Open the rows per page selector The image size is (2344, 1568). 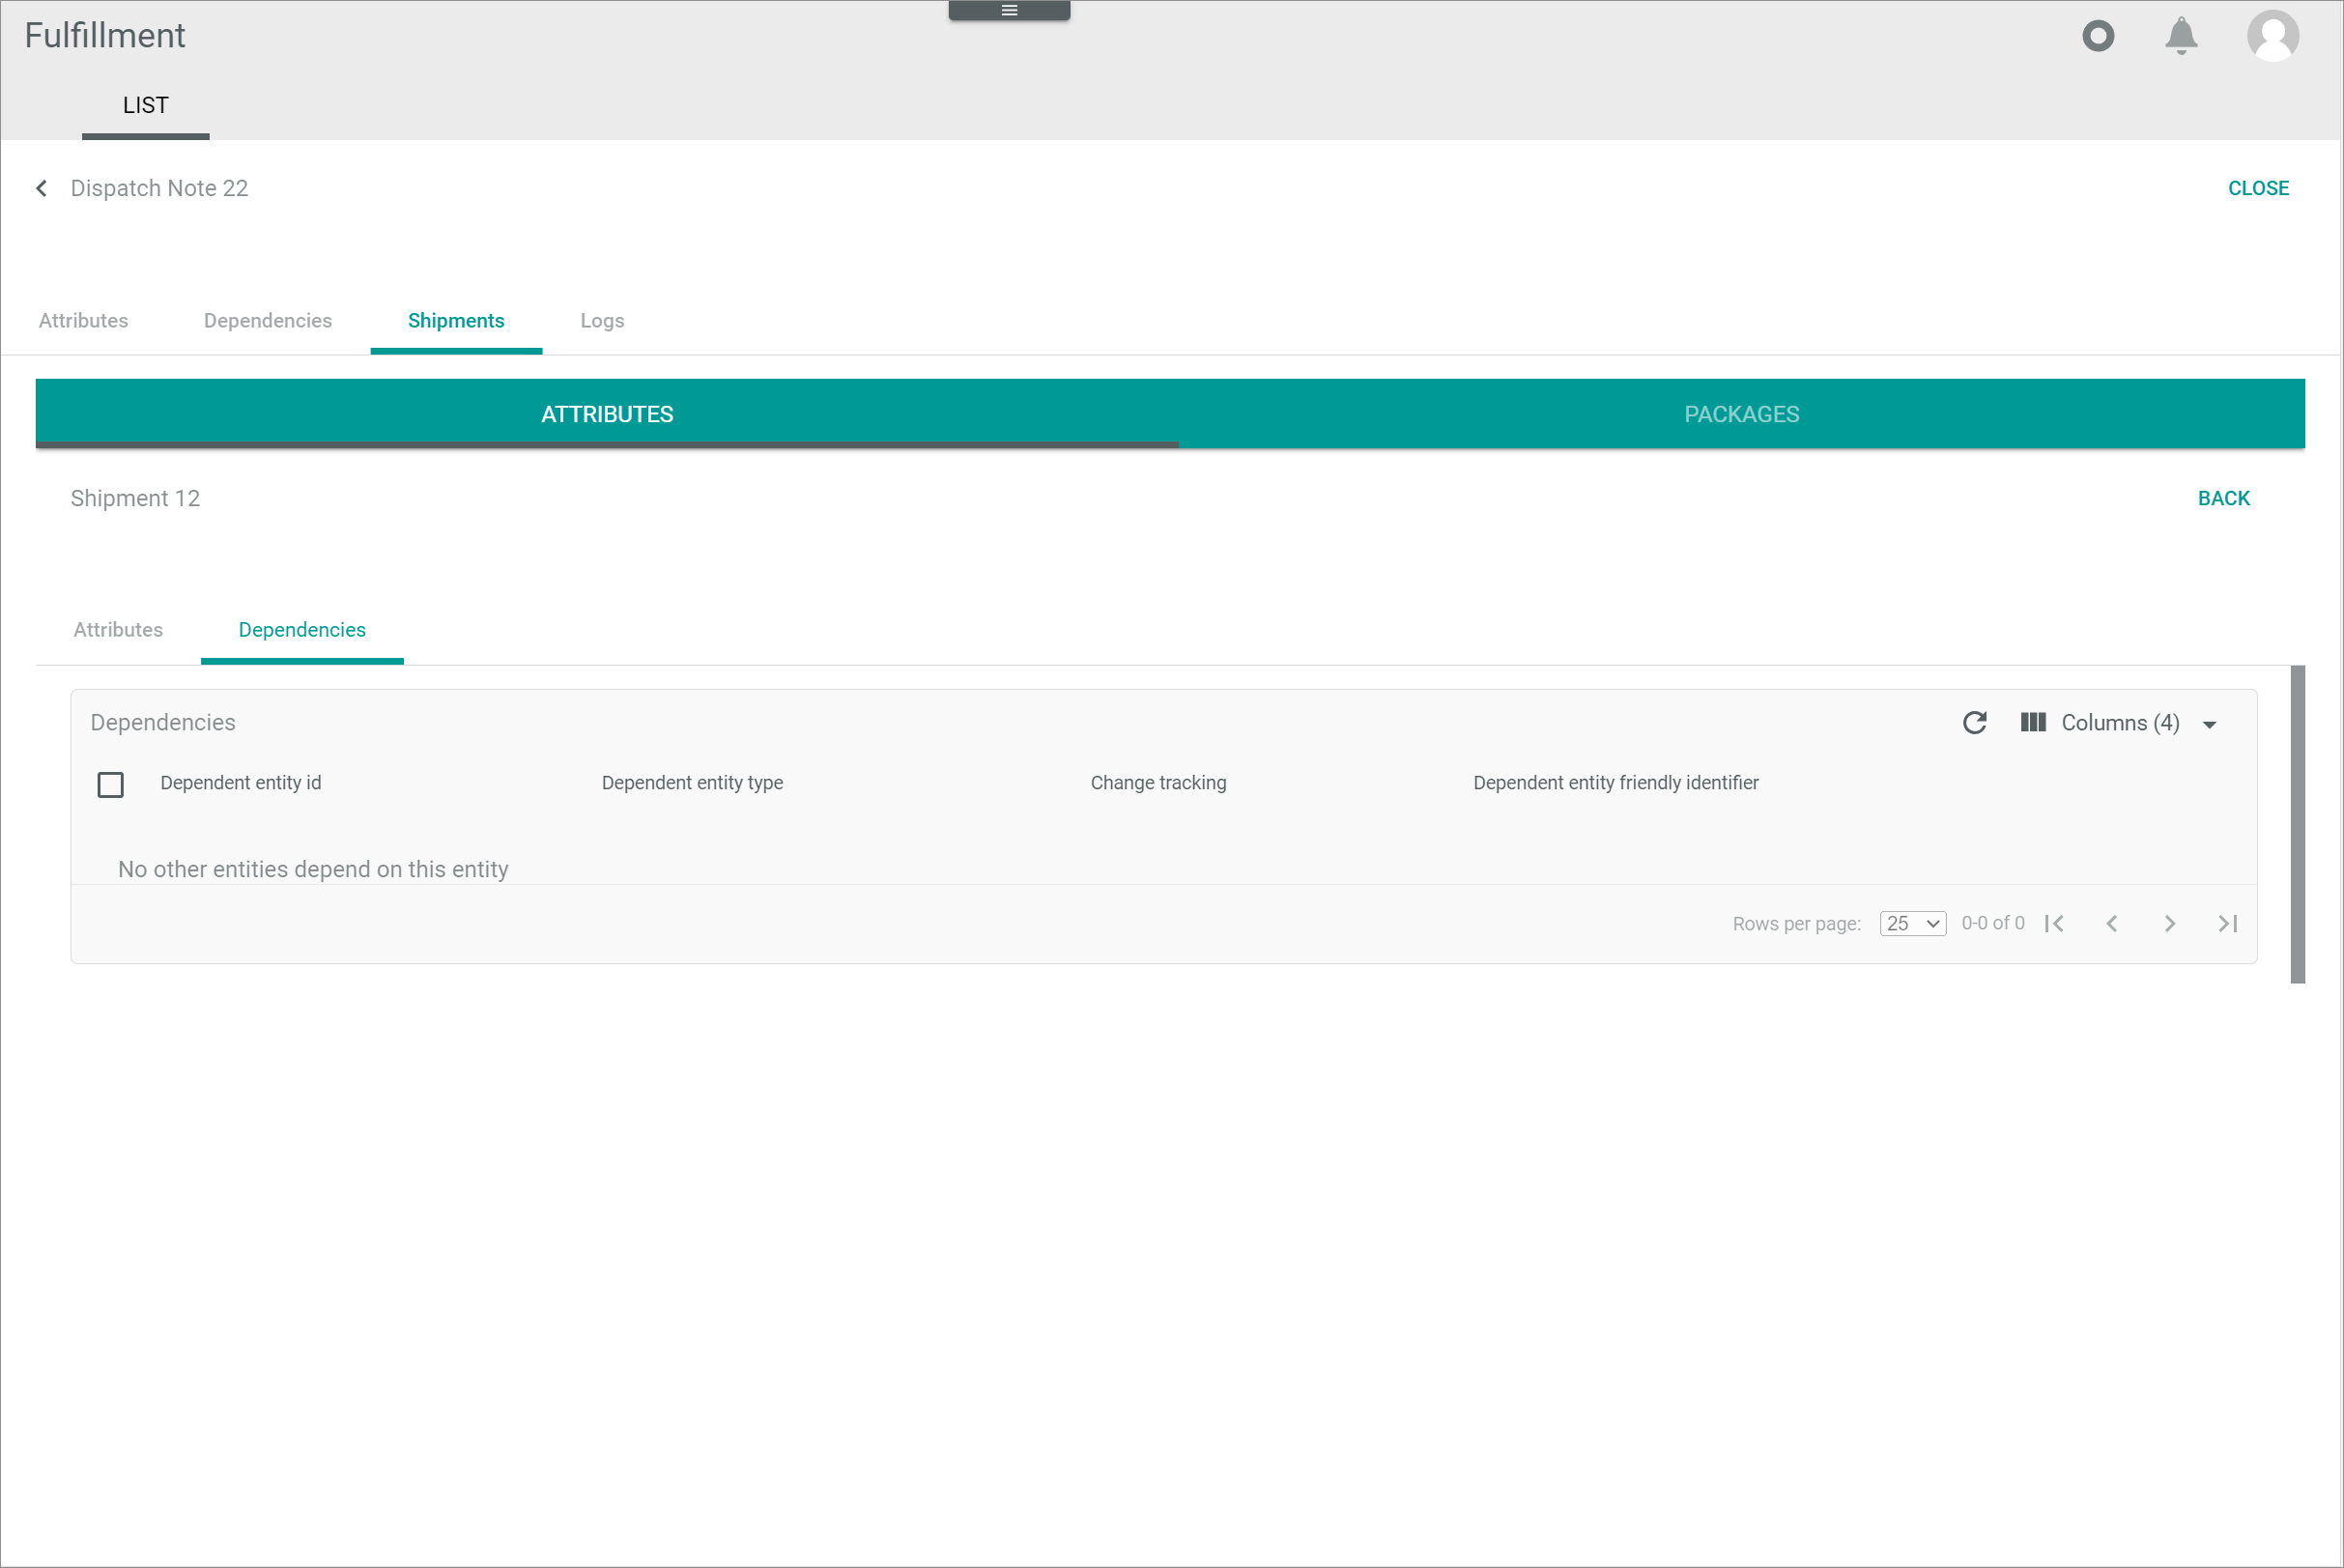coord(1912,923)
